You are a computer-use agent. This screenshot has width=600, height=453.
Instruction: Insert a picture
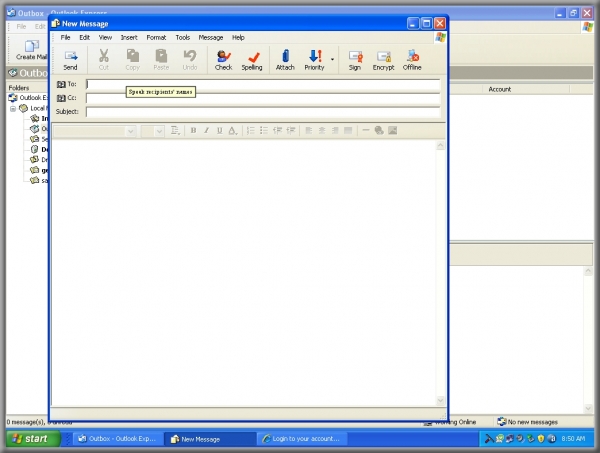coord(393,131)
